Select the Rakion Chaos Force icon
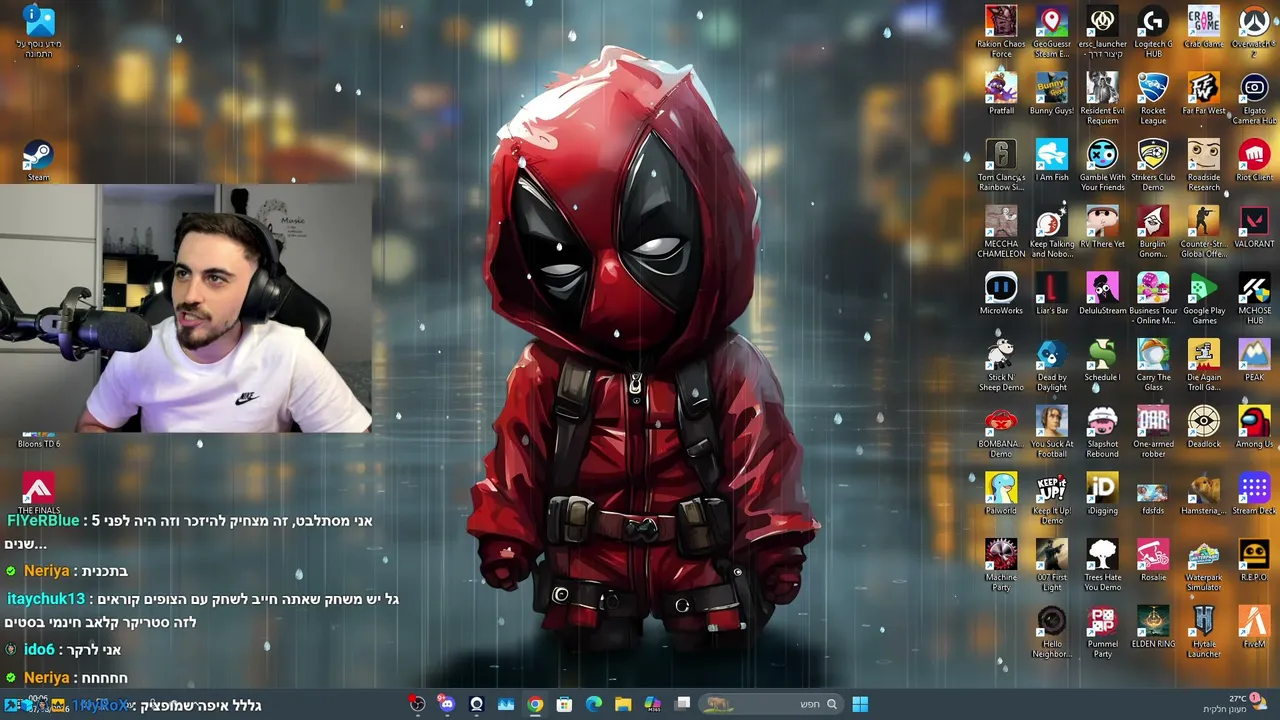The height and width of the screenshot is (720, 1280). click(1001, 32)
